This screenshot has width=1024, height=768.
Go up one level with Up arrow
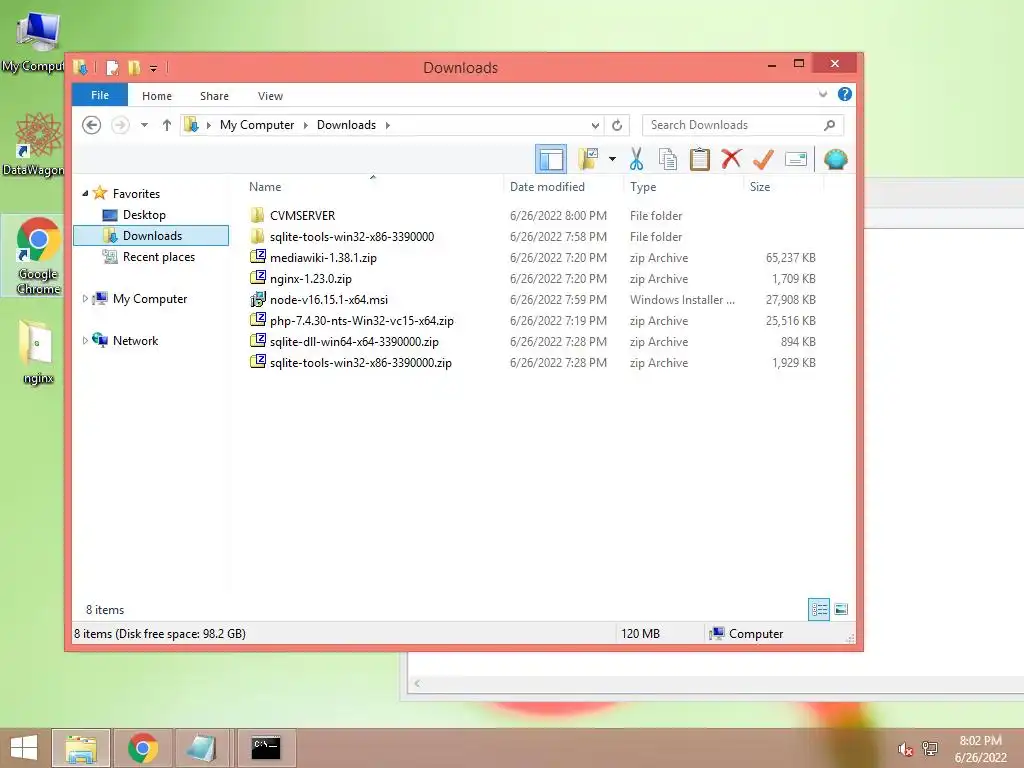click(x=167, y=125)
